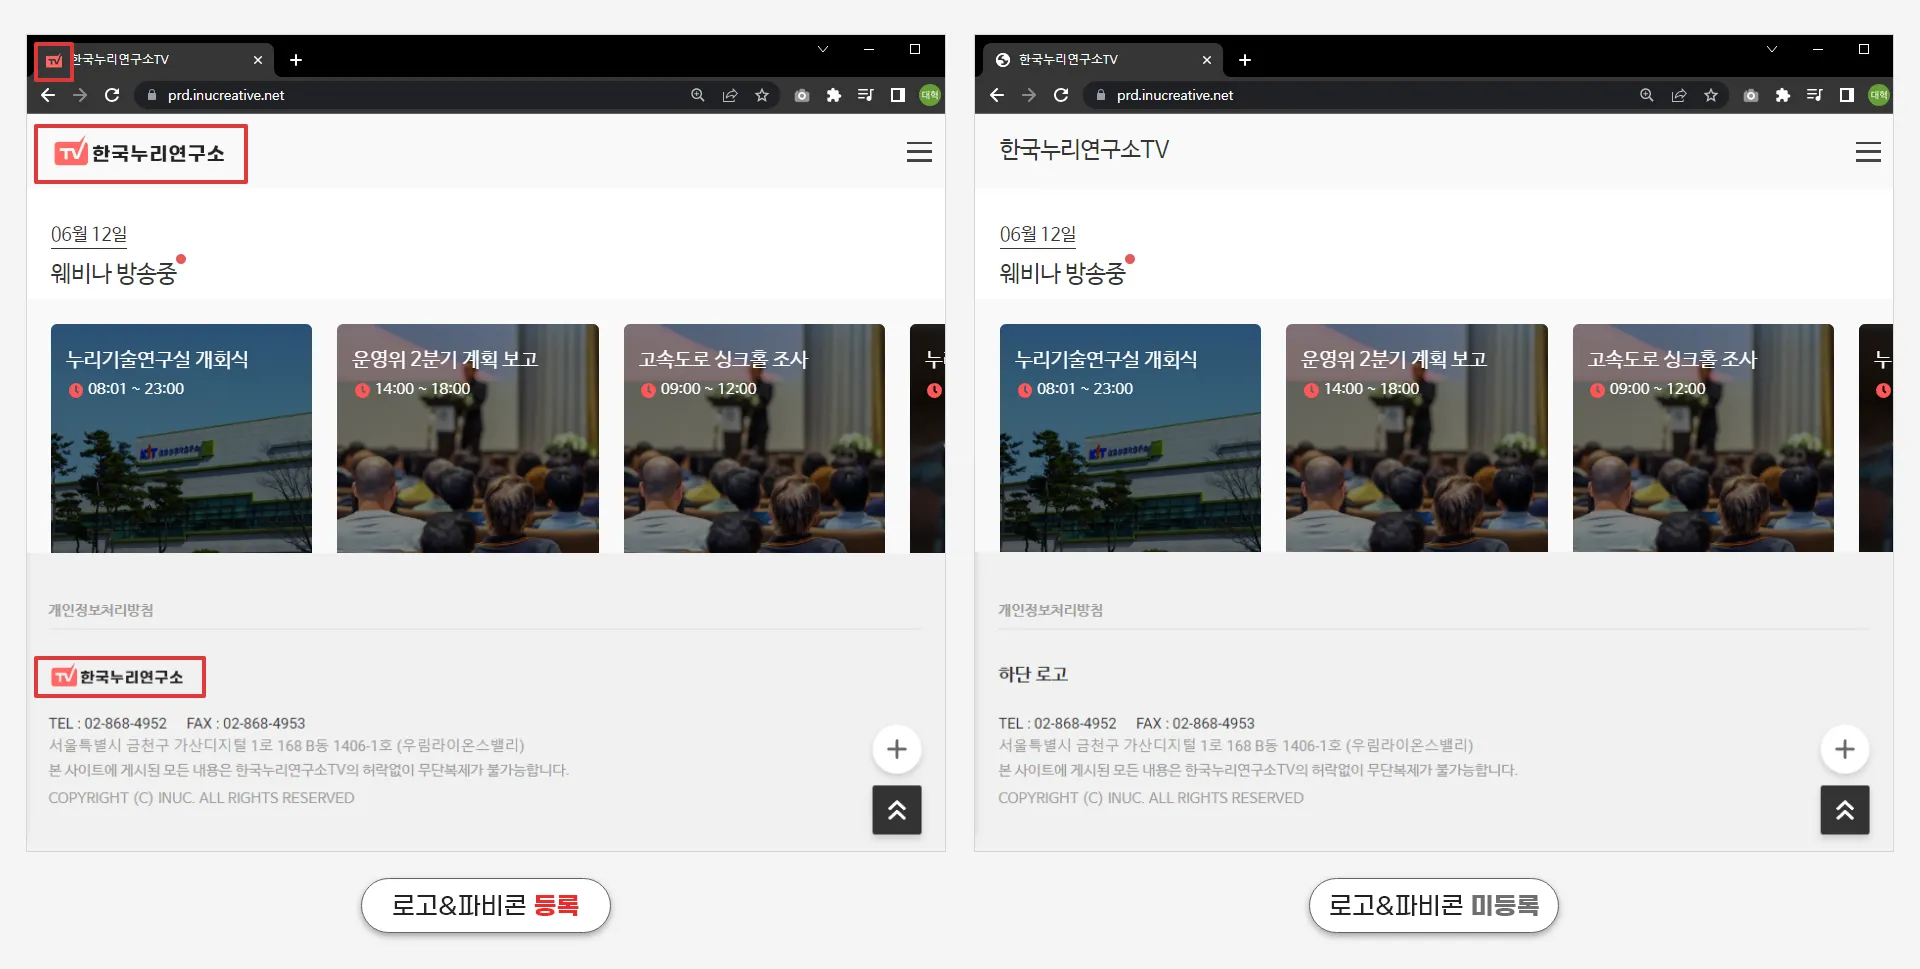Viewport: 1920px width, 969px height.
Task: Go back in the left browser window
Action: (x=48, y=95)
